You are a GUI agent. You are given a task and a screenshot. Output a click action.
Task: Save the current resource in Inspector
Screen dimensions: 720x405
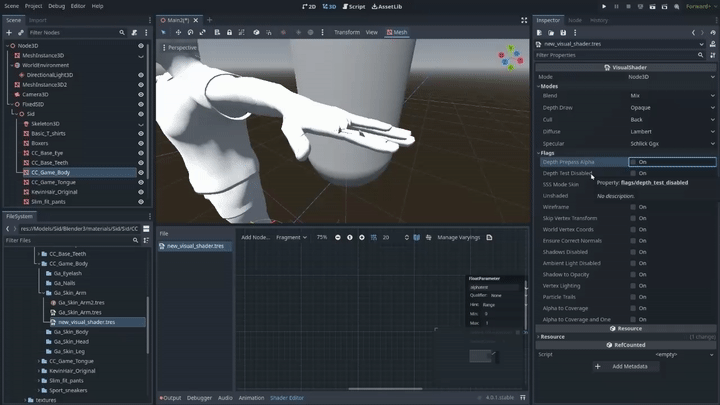point(563,33)
